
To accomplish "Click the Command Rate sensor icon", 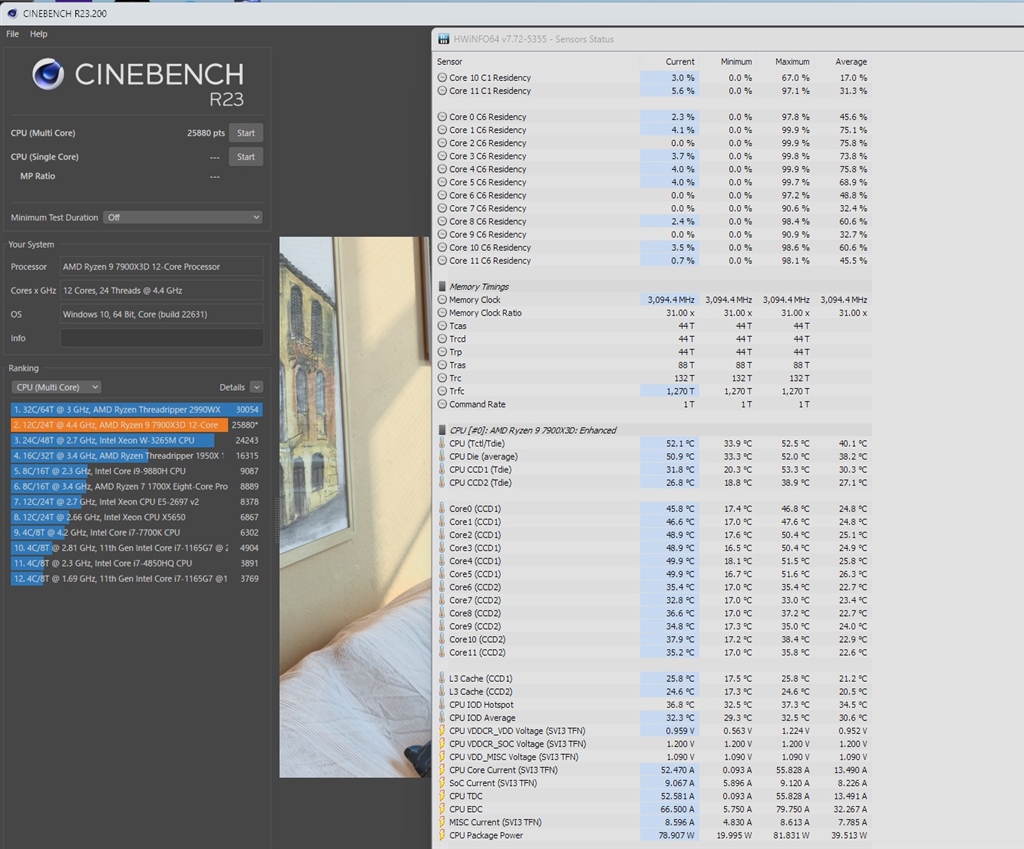I will (442, 404).
